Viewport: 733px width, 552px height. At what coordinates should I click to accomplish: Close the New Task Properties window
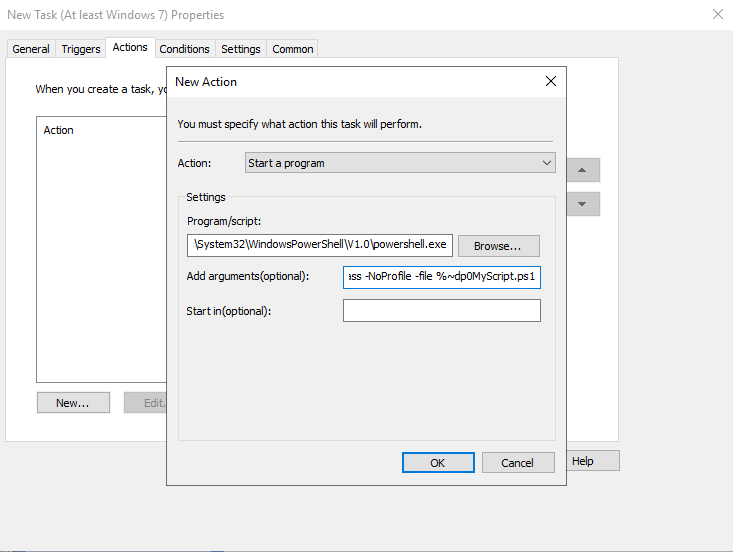coord(718,14)
